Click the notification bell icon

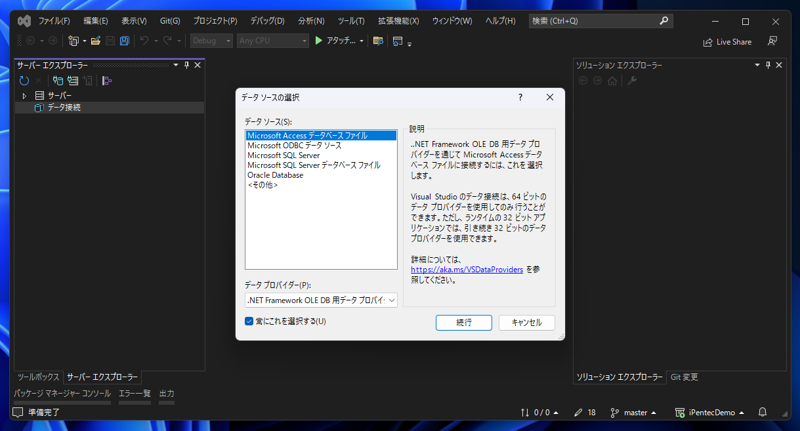[x=763, y=412]
